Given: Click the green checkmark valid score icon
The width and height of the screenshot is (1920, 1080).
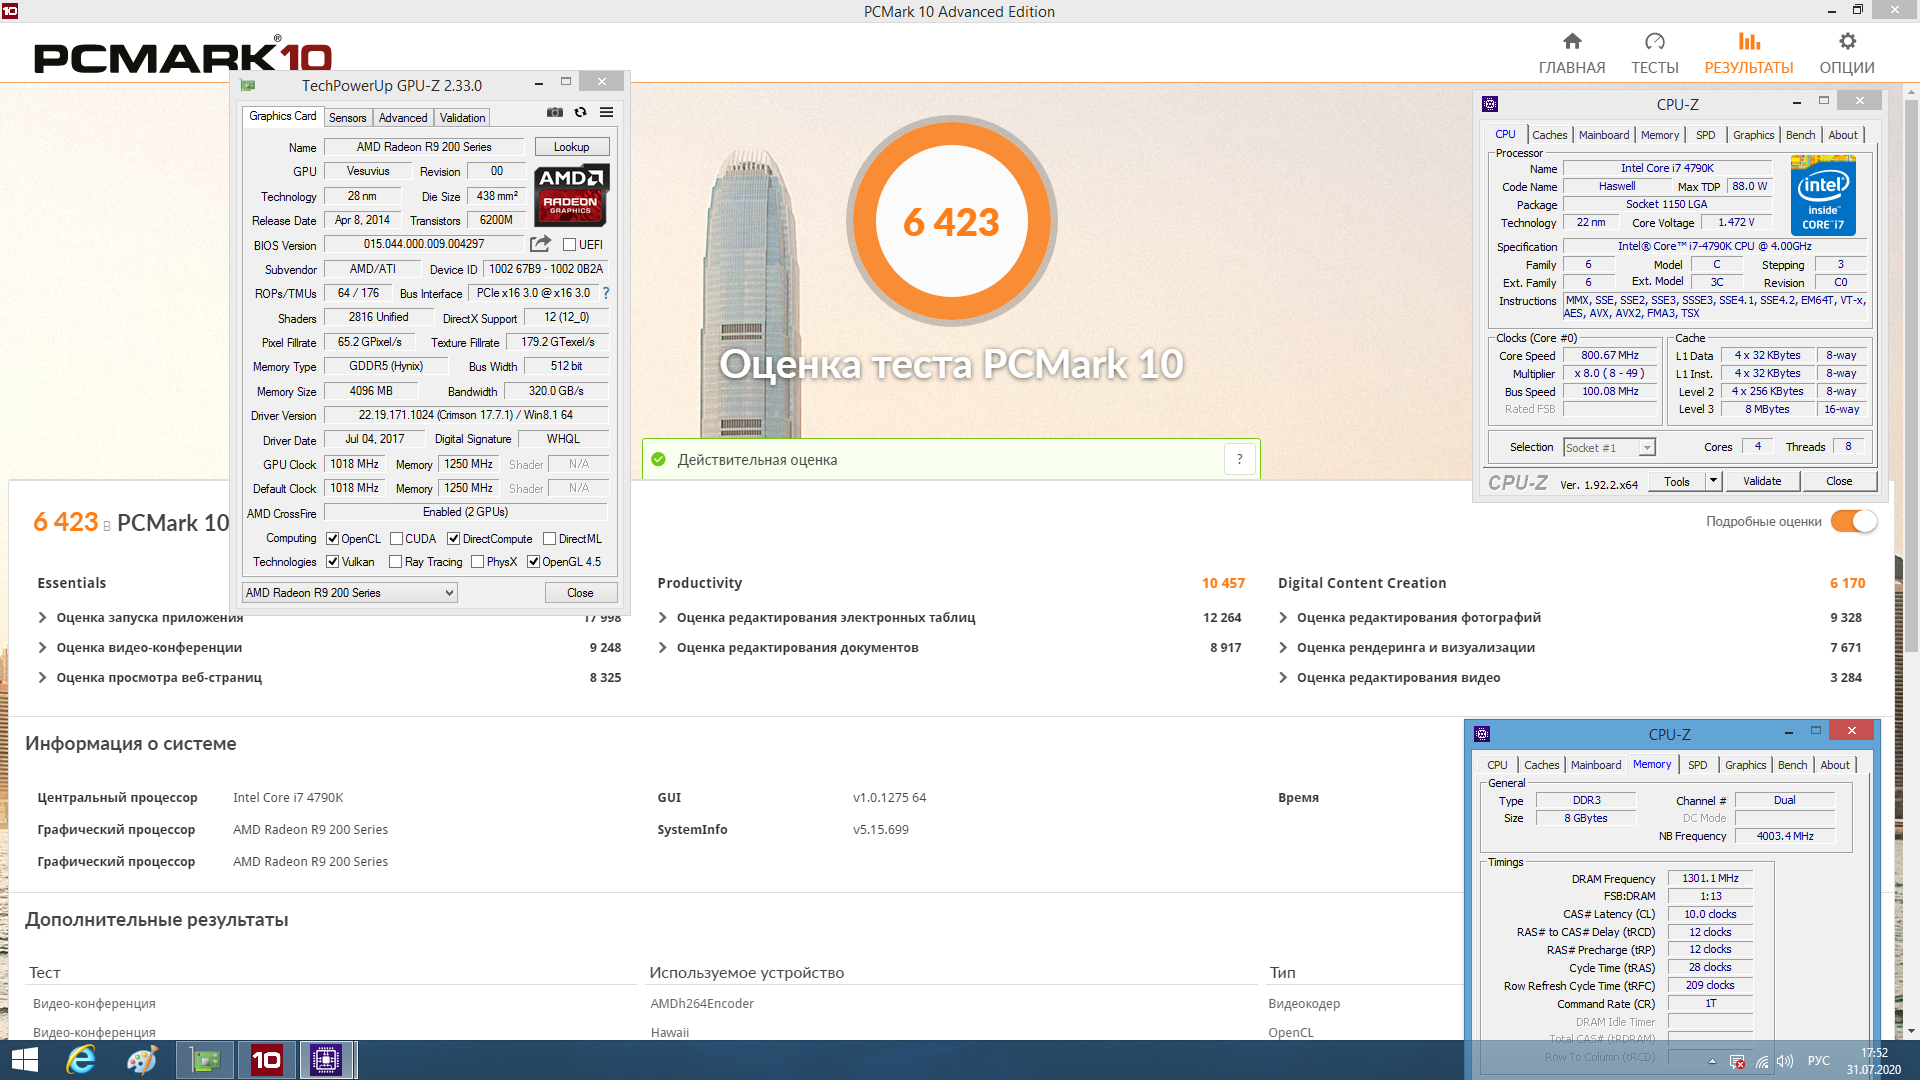Looking at the screenshot, I should pyautogui.click(x=658, y=459).
